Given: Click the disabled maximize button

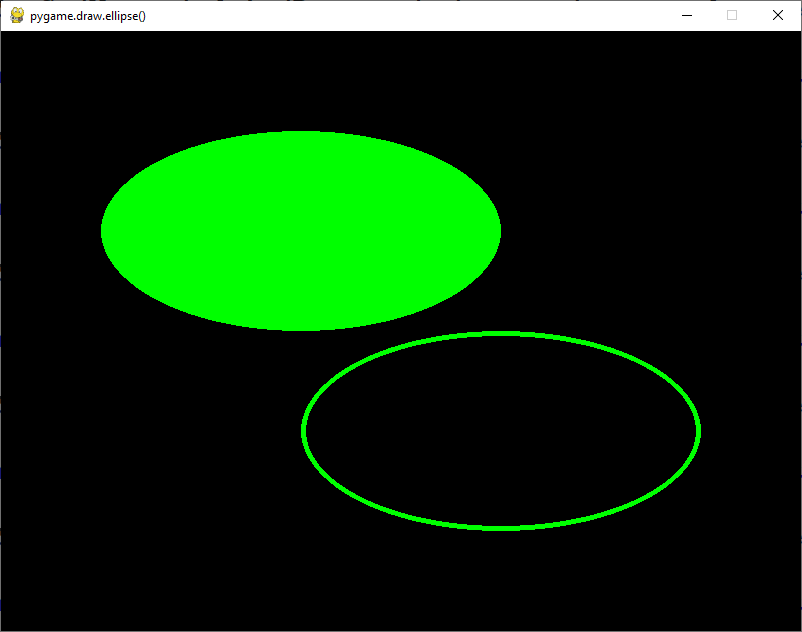Looking at the screenshot, I should tap(732, 15).
